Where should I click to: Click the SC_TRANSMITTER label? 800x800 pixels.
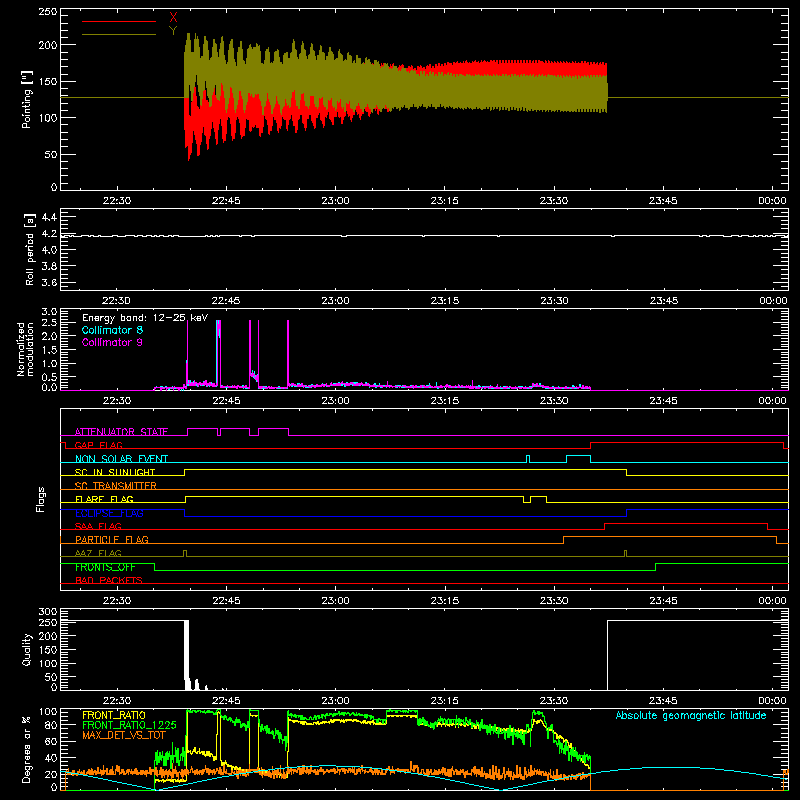(x=116, y=485)
